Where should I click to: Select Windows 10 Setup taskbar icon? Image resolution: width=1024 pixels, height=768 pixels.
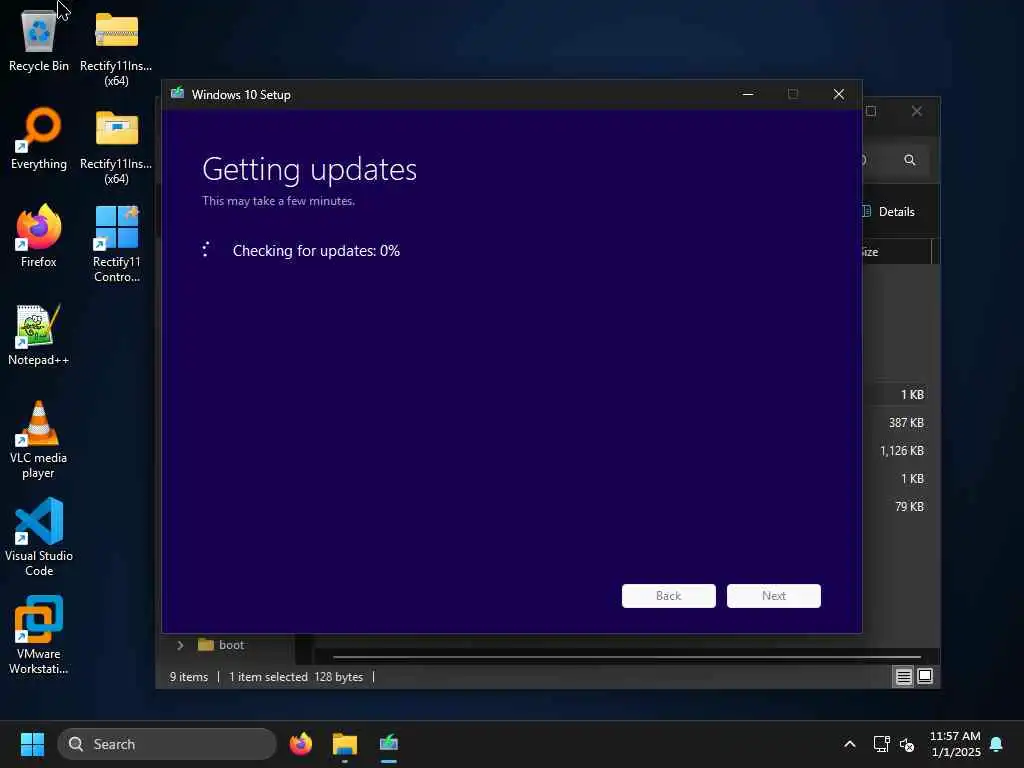(389, 744)
